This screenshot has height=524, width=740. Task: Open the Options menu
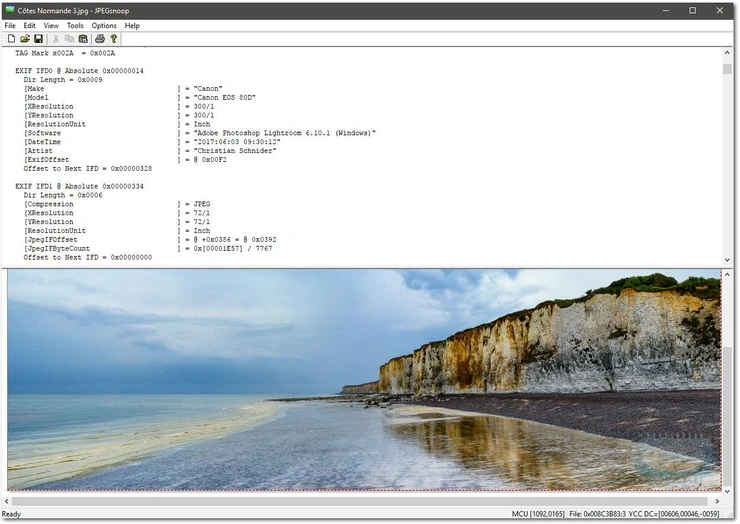click(104, 25)
